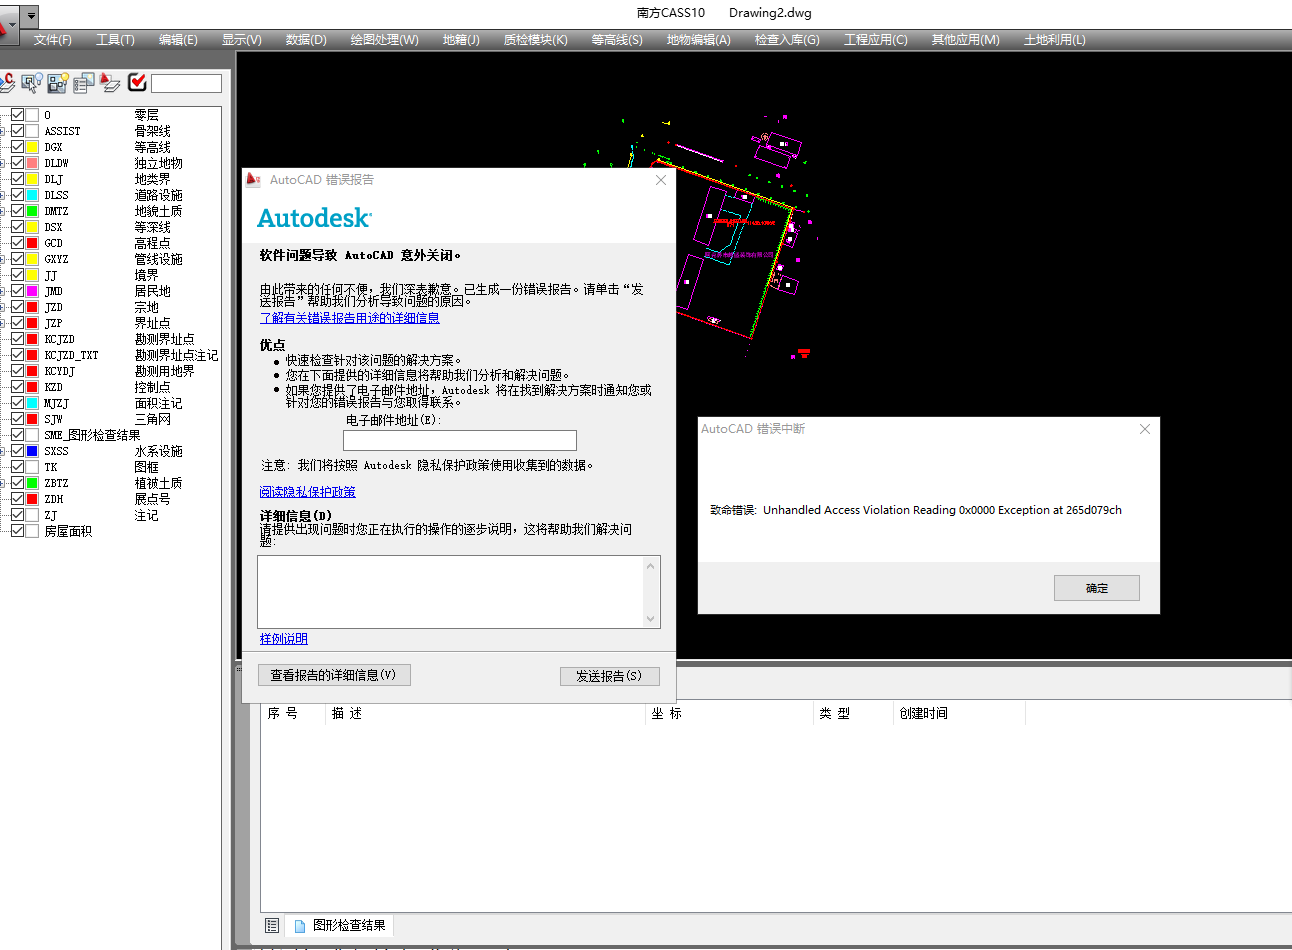The width and height of the screenshot is (1292, 950).
Task: Open the 样例说明 link
Action: point(284,639)
